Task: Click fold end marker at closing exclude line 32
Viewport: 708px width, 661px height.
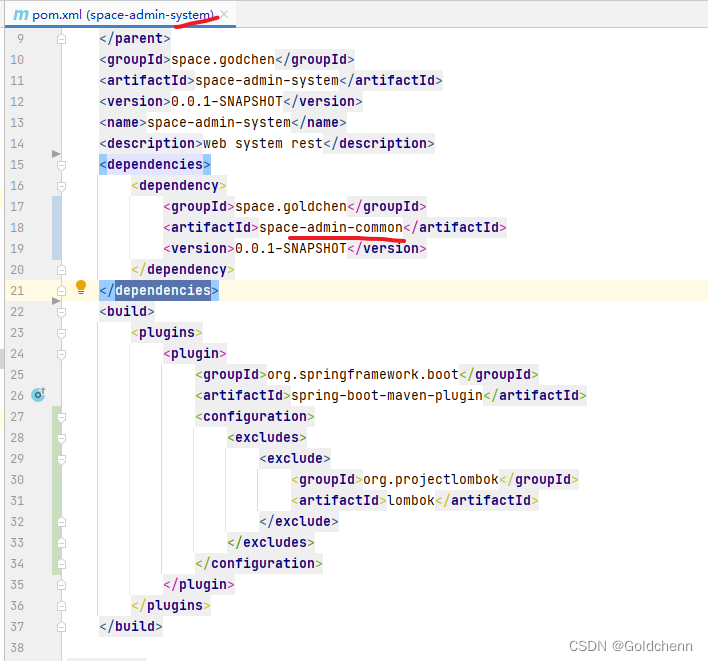Action: click(62, 522)
